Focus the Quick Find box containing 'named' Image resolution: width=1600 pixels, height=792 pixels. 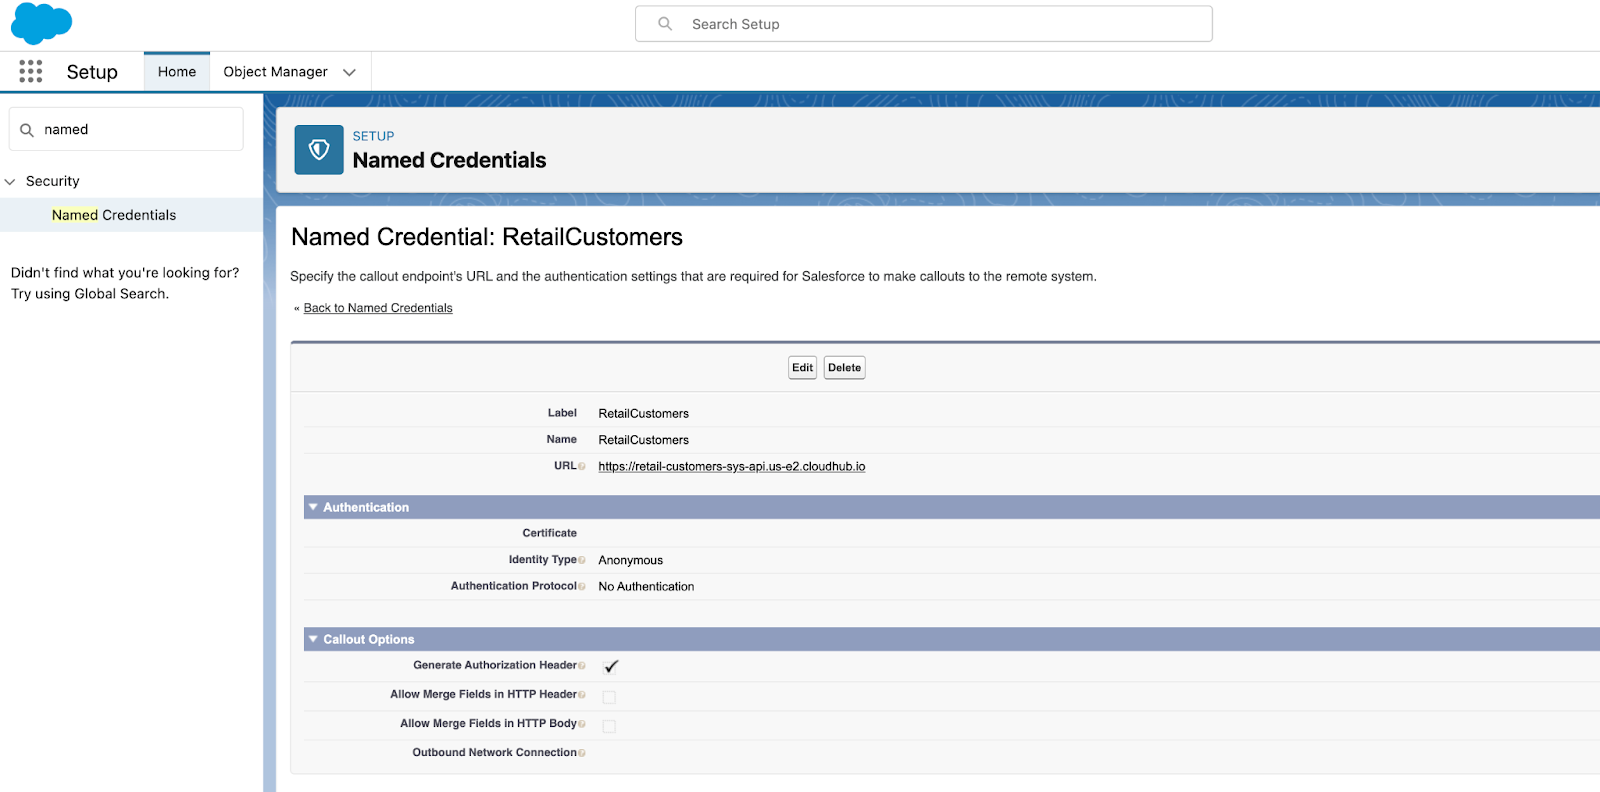(126, 129)
